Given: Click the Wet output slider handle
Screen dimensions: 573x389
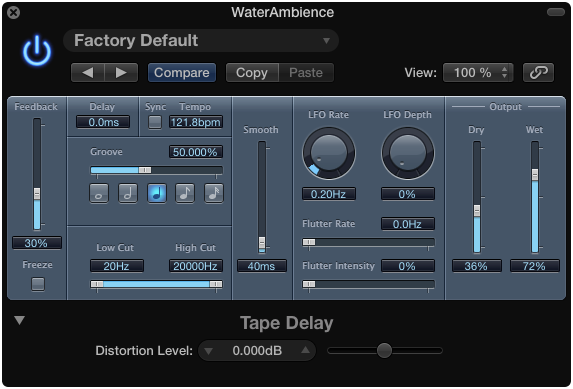Looking at the screenshot, I should 535,175.
